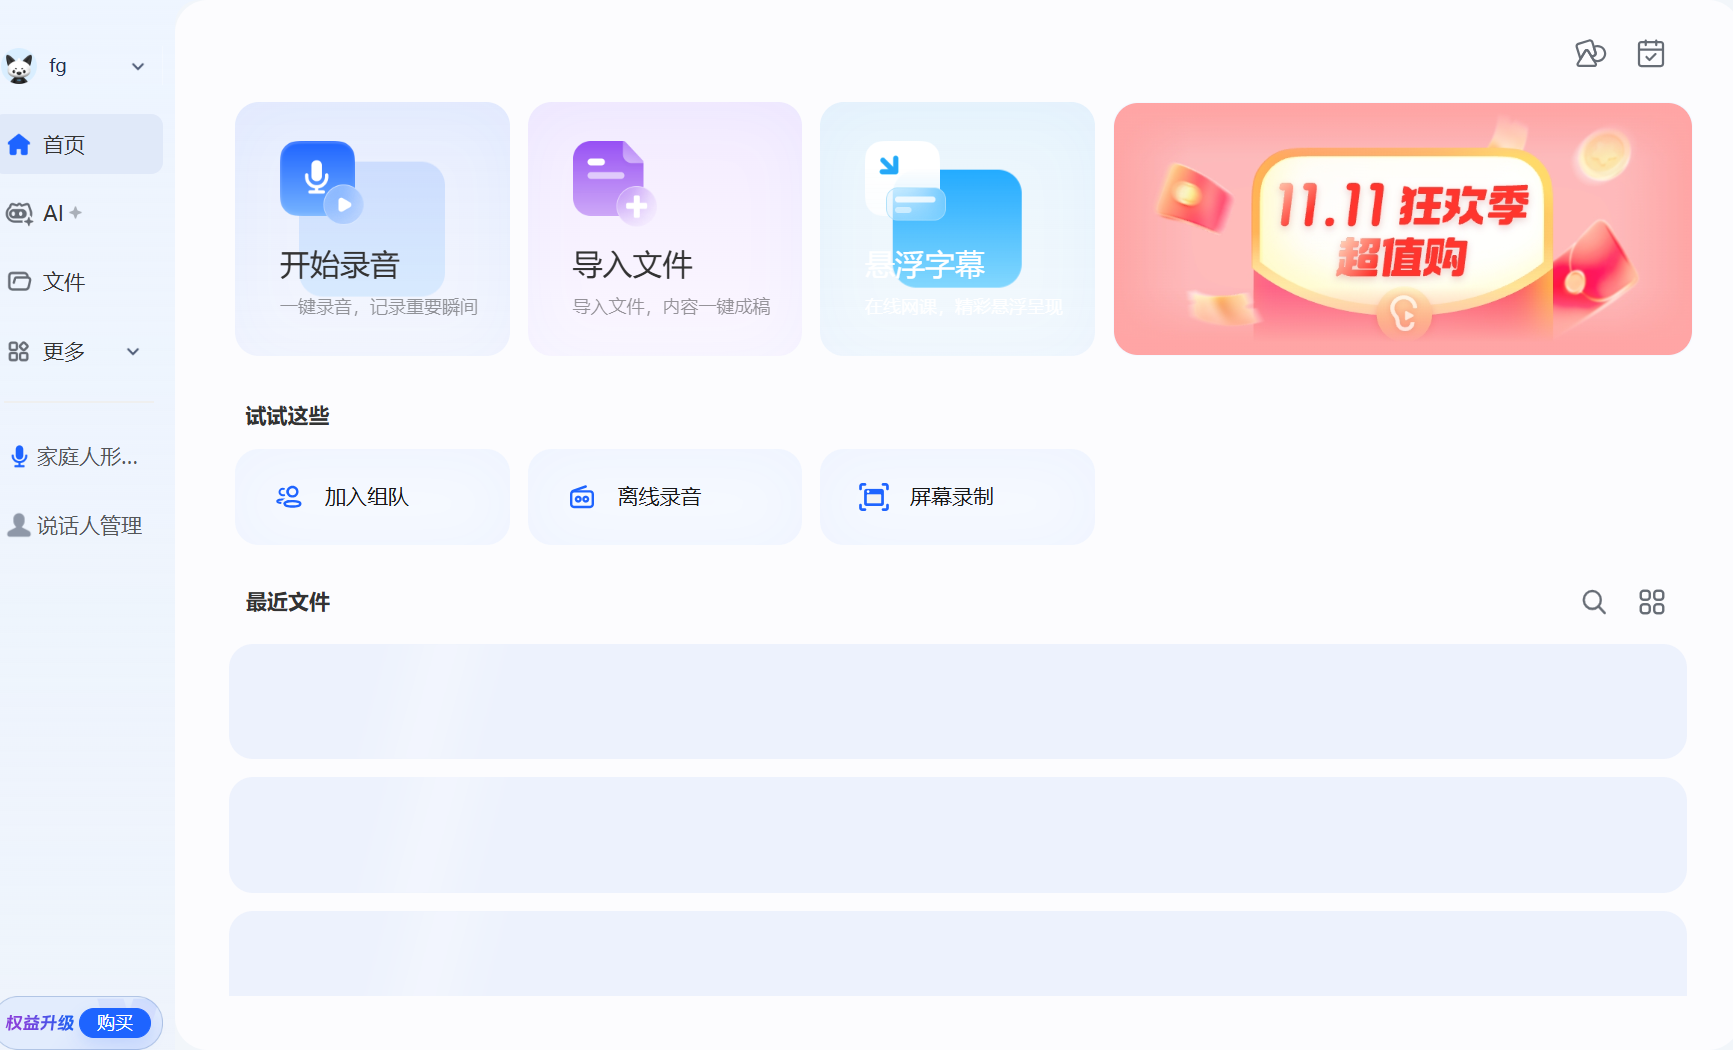
Task: Click the microphone icon on 开始录音 card
Action: point(318,179)
